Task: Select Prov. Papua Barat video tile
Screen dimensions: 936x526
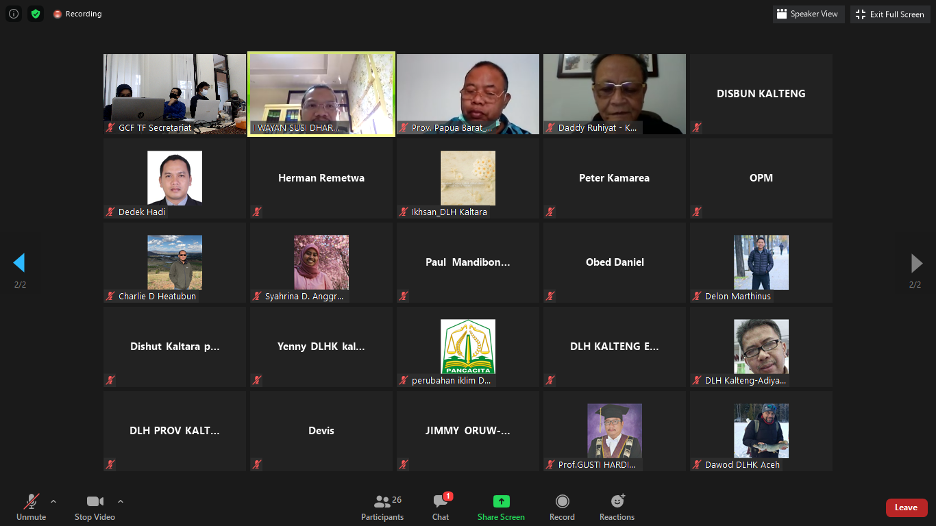Action: [x=468, y=94]
